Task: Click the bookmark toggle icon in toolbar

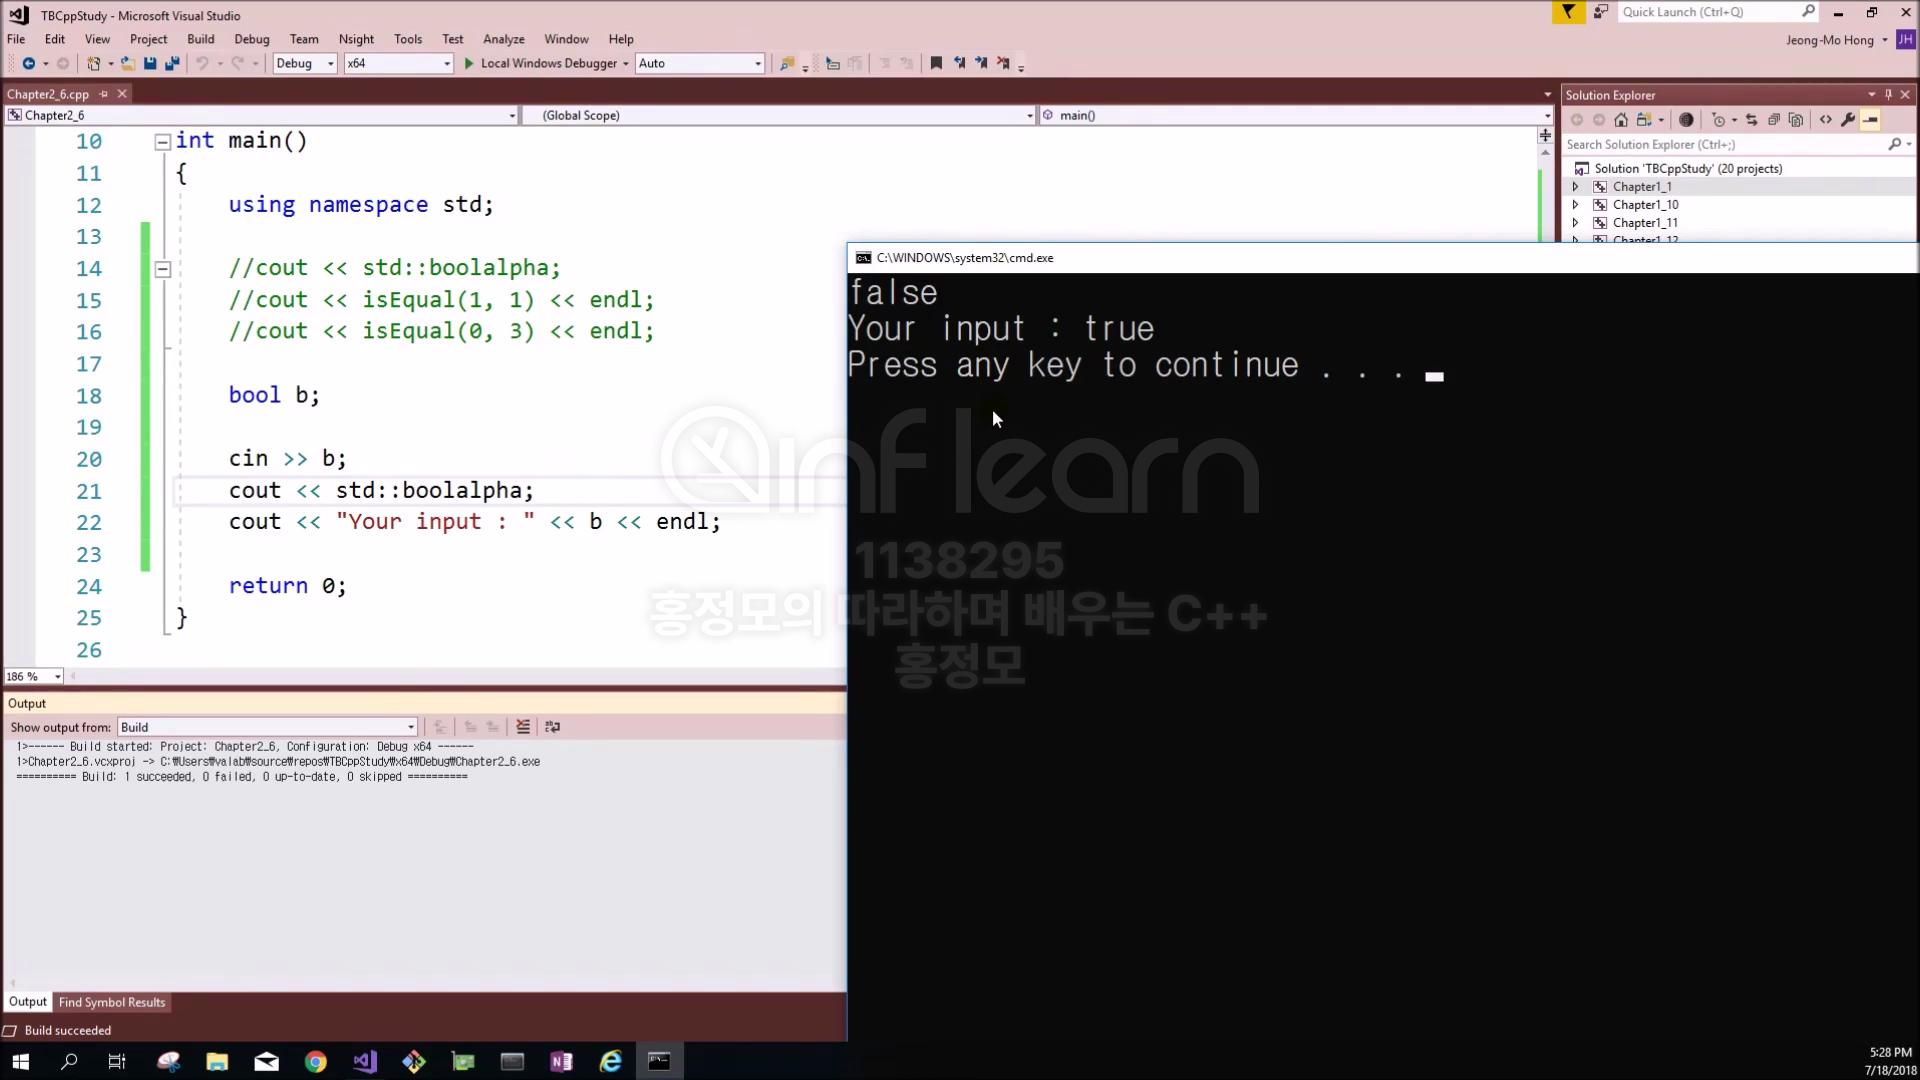Action: point(936,63)
